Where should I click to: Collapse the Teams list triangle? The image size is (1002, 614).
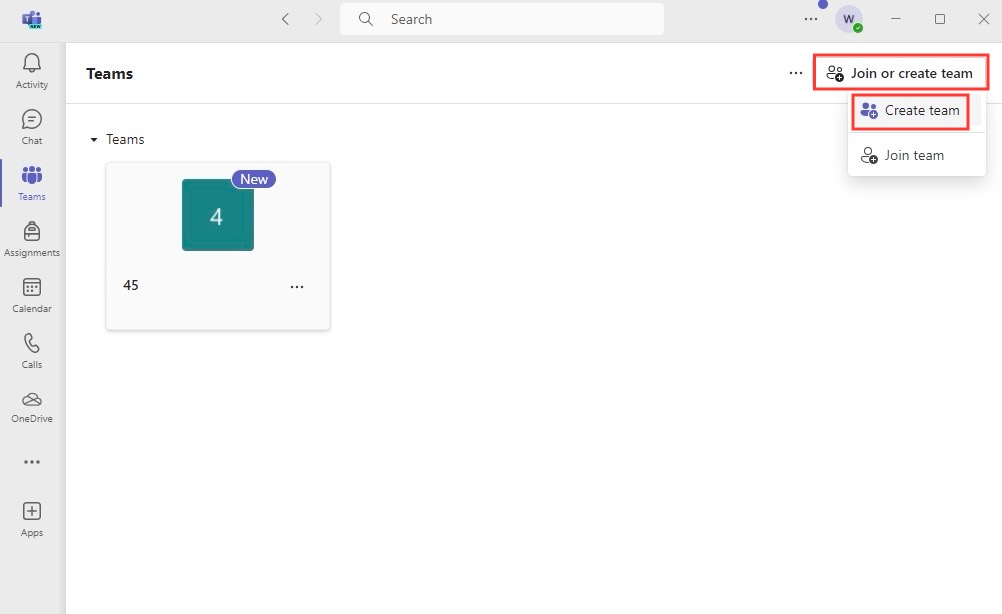[x=93, y=139]
